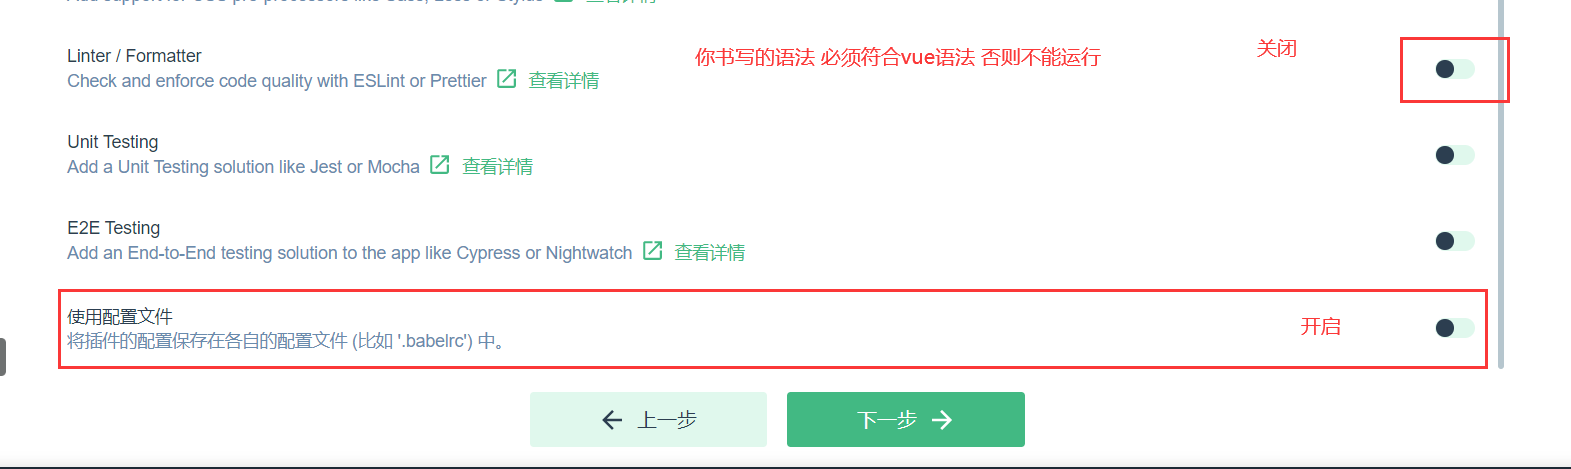Select the Linter / Formatter feature title
Image resolution: width=1571 pixels, height=469 pixels.
click(134, 56)
